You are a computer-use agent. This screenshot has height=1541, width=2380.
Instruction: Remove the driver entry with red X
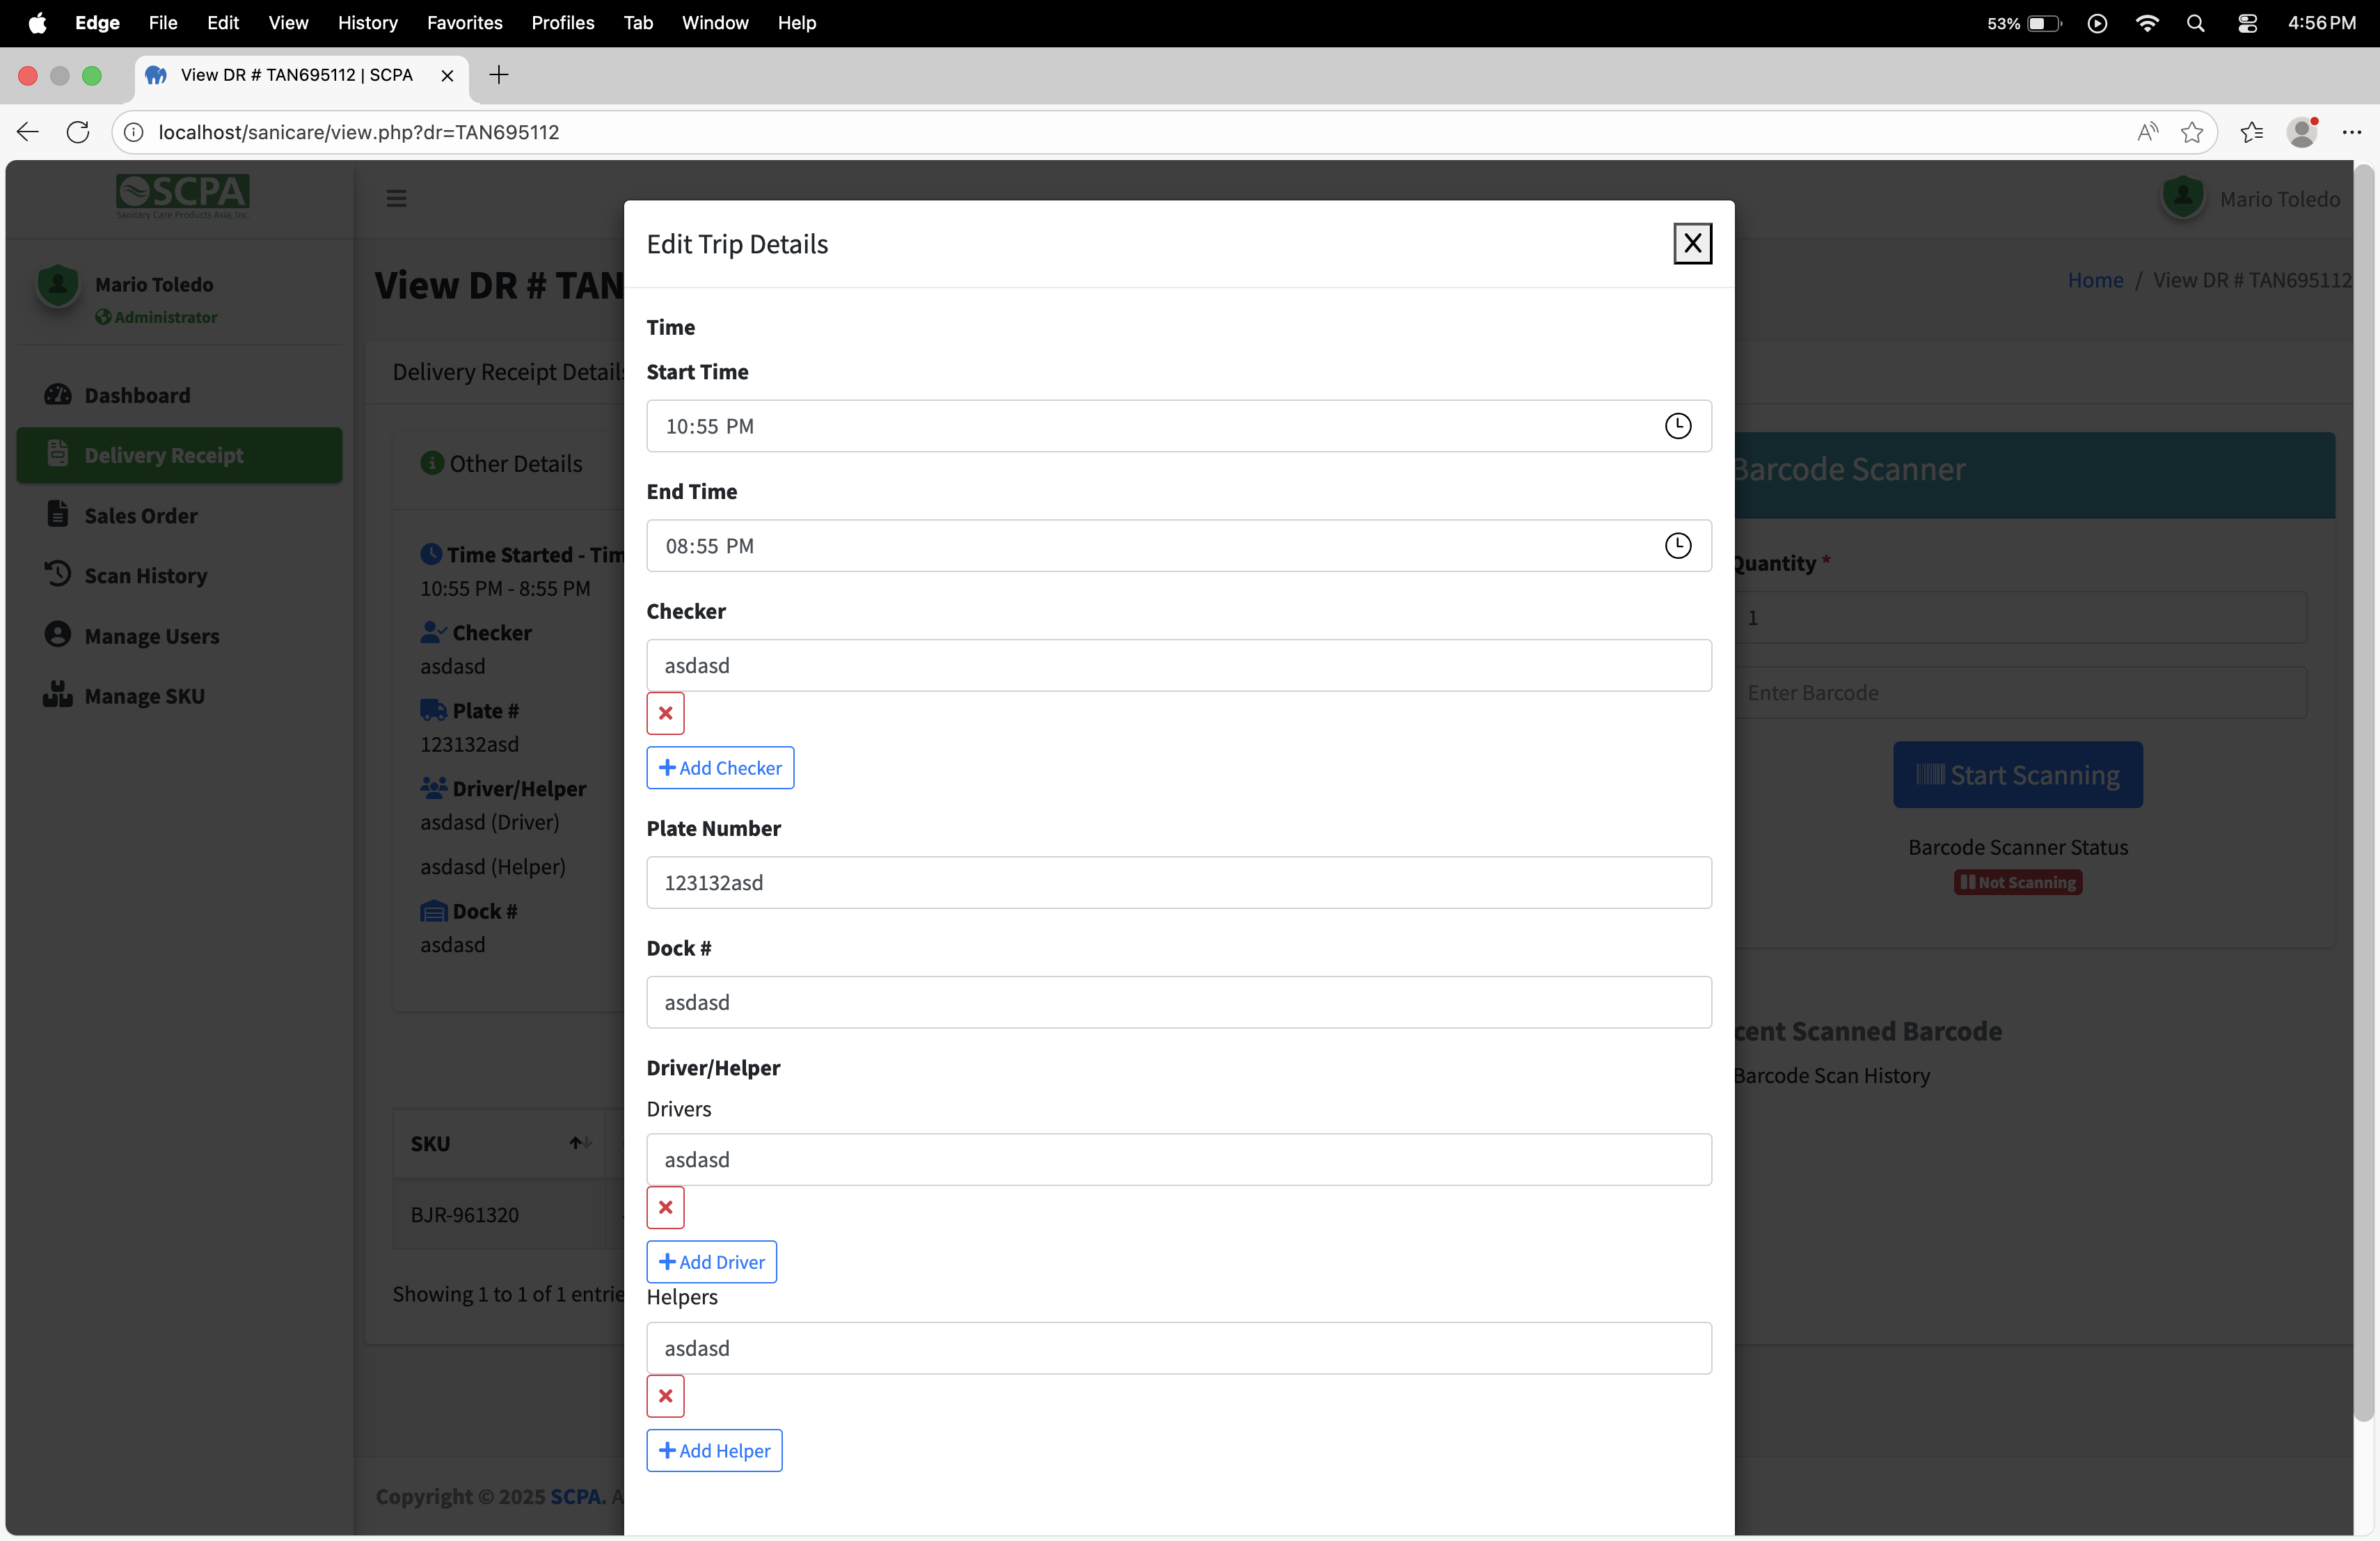[x=665, y=1207]
